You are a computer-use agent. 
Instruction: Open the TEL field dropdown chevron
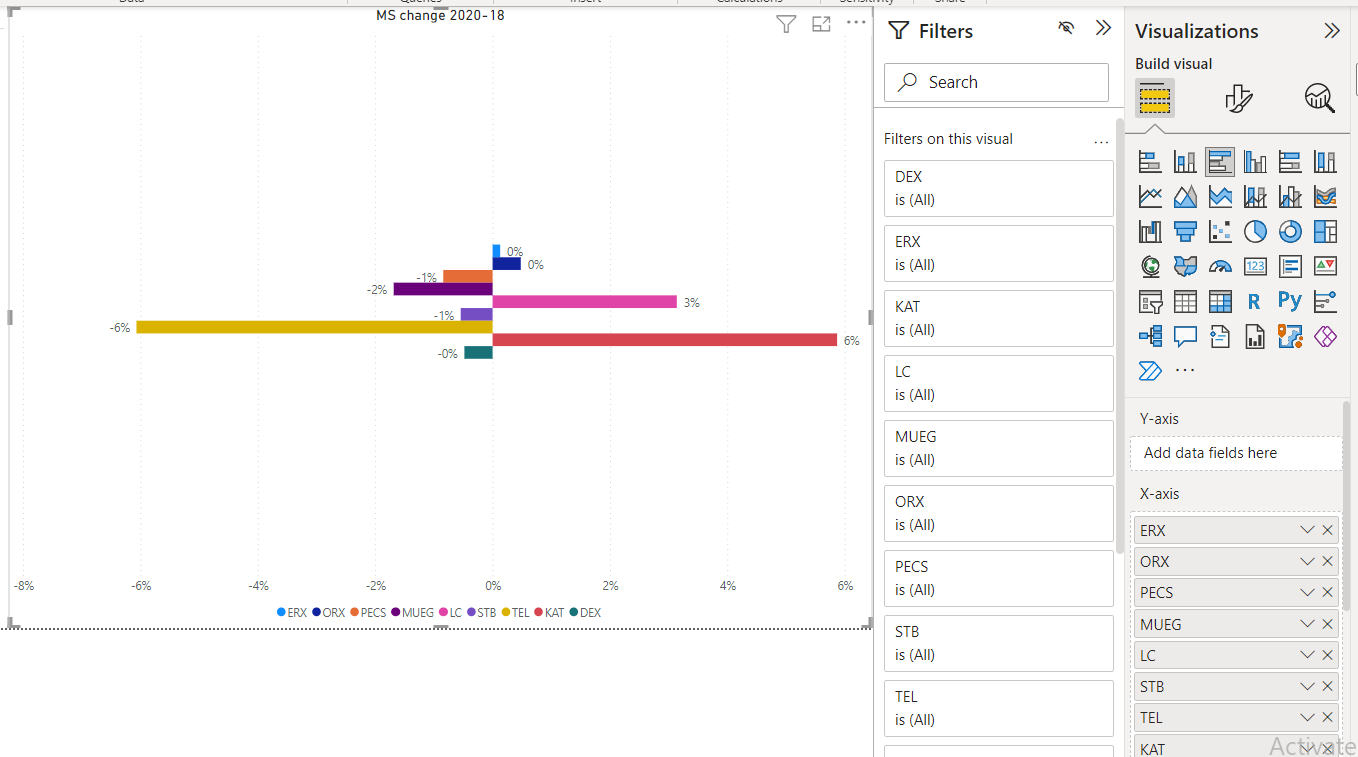point(1307,717)
